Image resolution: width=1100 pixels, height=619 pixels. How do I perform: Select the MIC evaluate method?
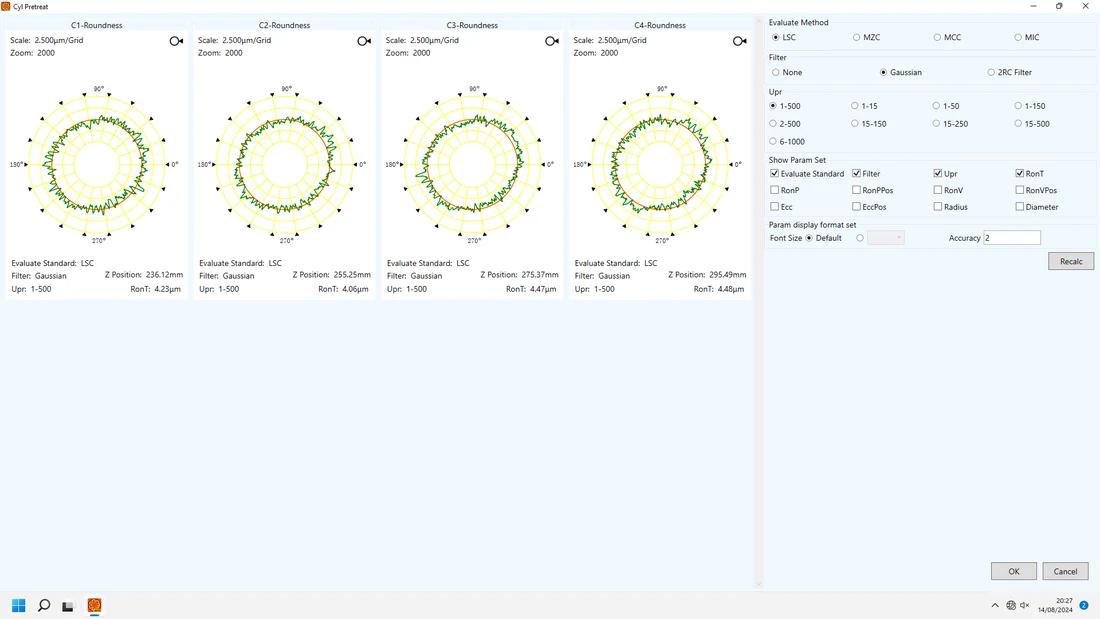click(1028, 37)
